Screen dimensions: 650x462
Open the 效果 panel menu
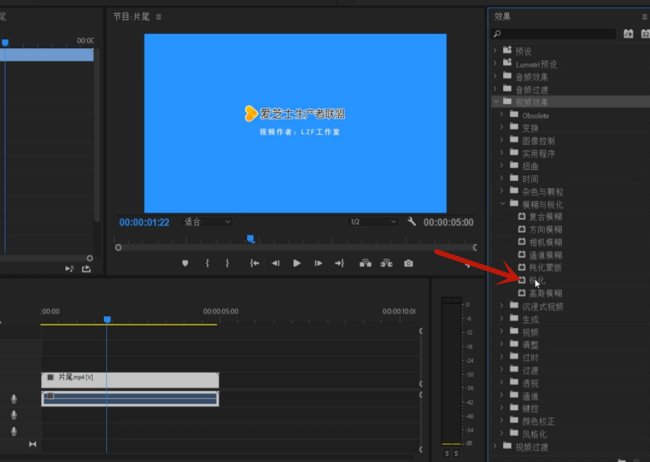pyautogui.click(x=643, y=16)
